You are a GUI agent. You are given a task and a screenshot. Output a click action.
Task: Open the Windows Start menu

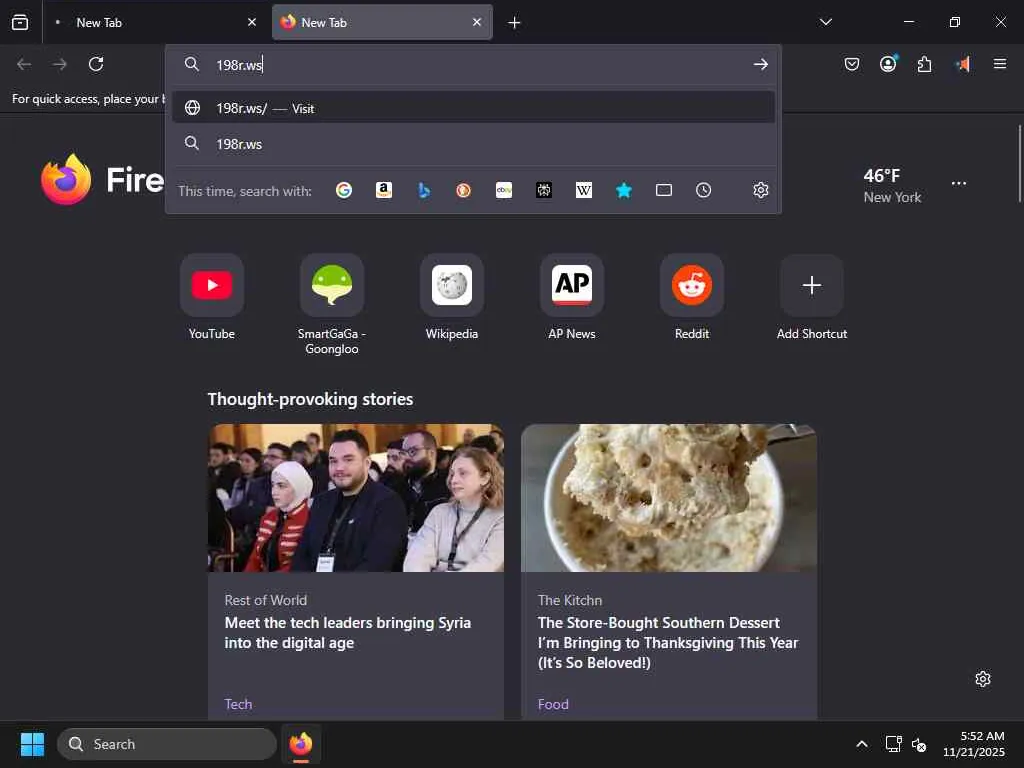pyautogui.click(x=32, y=744)
